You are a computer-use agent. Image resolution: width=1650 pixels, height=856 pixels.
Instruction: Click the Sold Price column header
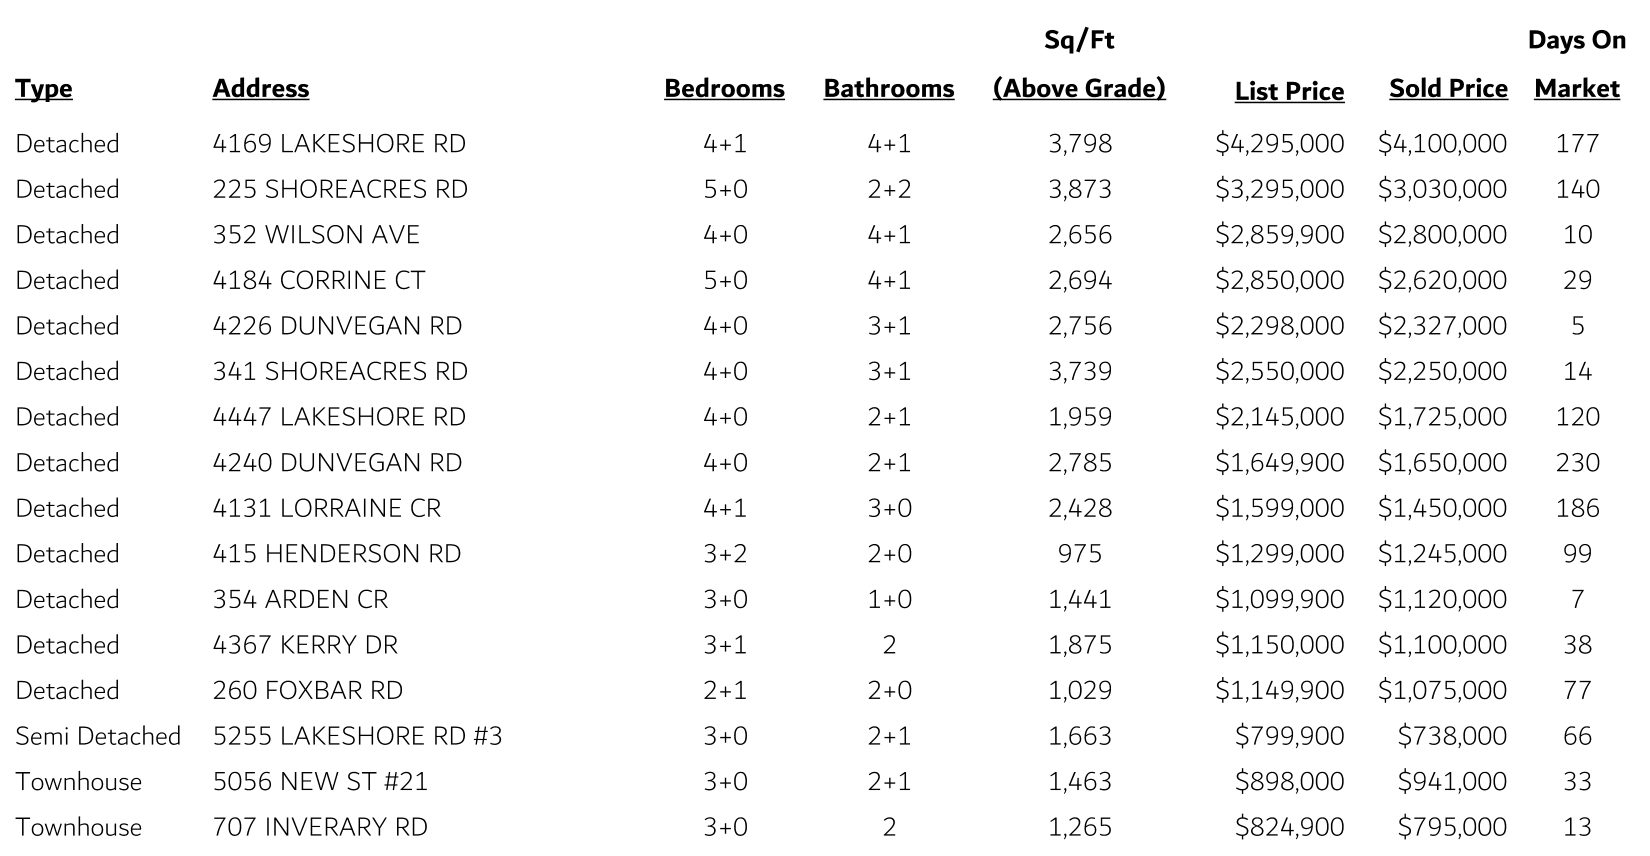[1448, 89]
